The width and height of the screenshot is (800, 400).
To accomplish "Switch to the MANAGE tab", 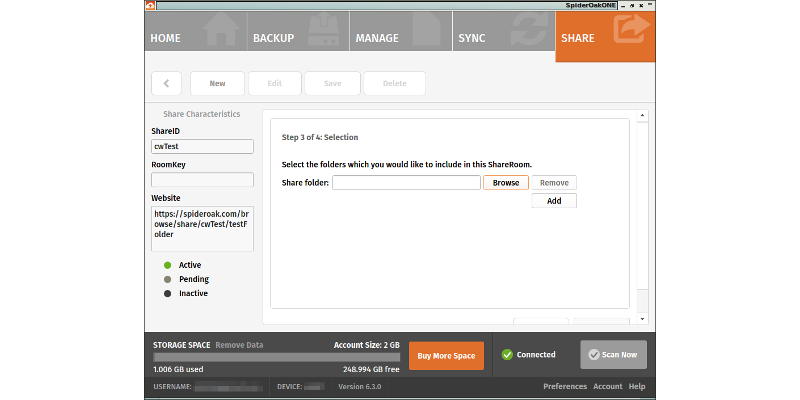I will tap(377, 38).
